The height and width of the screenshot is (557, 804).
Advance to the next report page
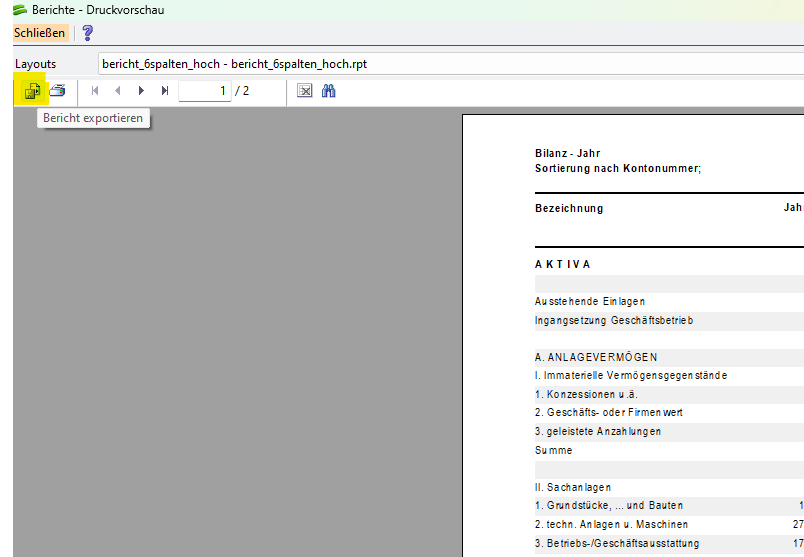(x=141, y=91)
